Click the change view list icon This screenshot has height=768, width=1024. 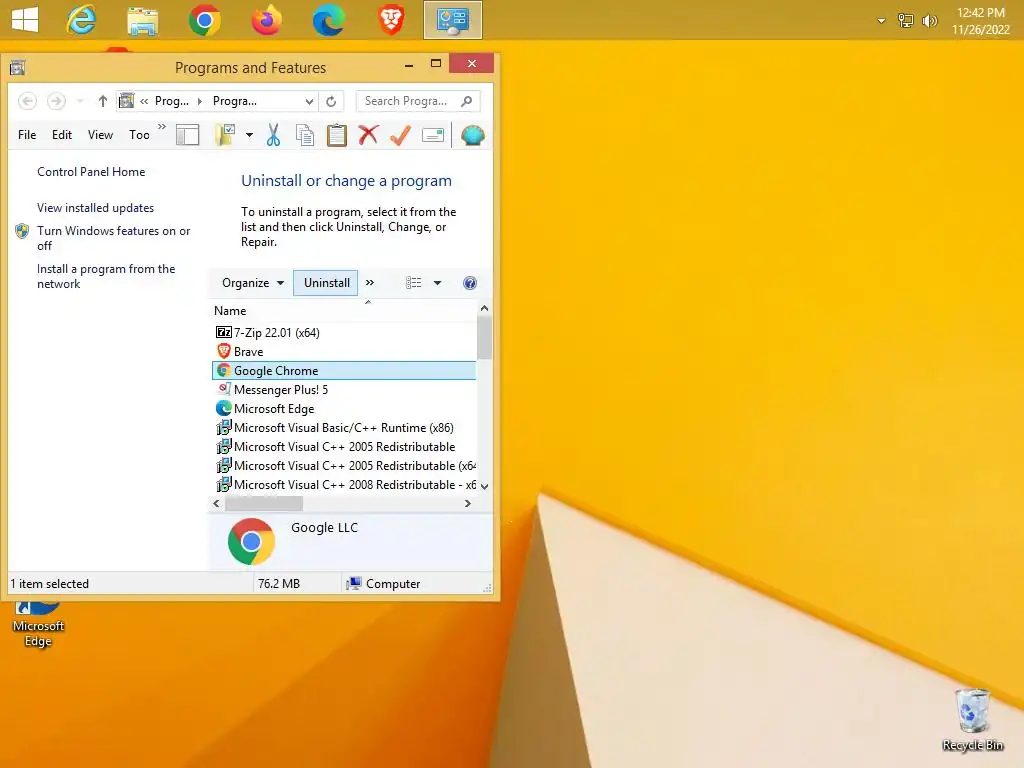click(x=413, y=283)
